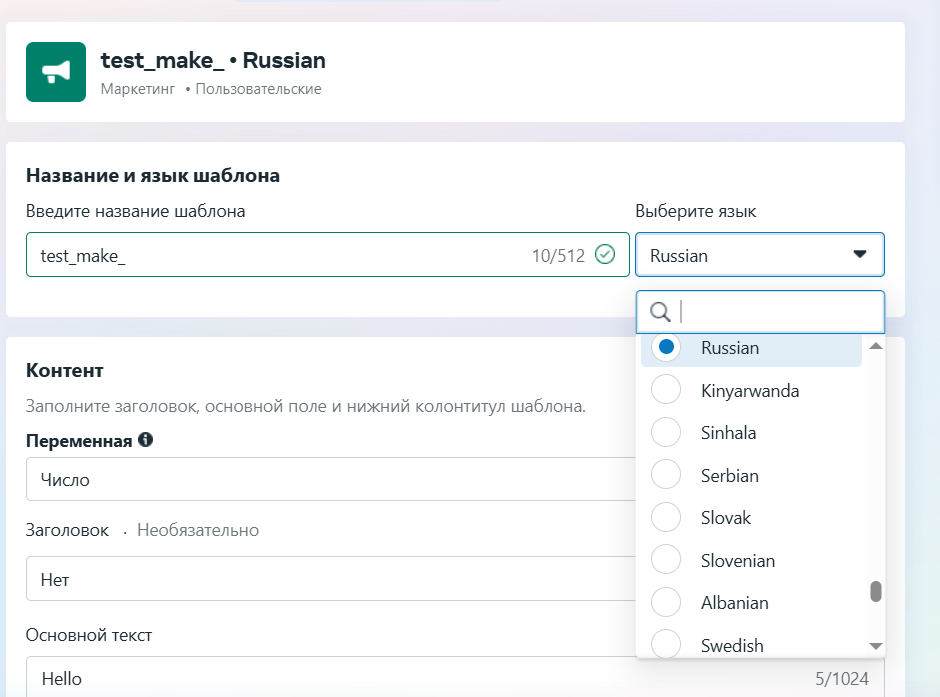The image size is (940, 697).
Task: Click the info icon next to Переменная
Action: tap(146, 440)
